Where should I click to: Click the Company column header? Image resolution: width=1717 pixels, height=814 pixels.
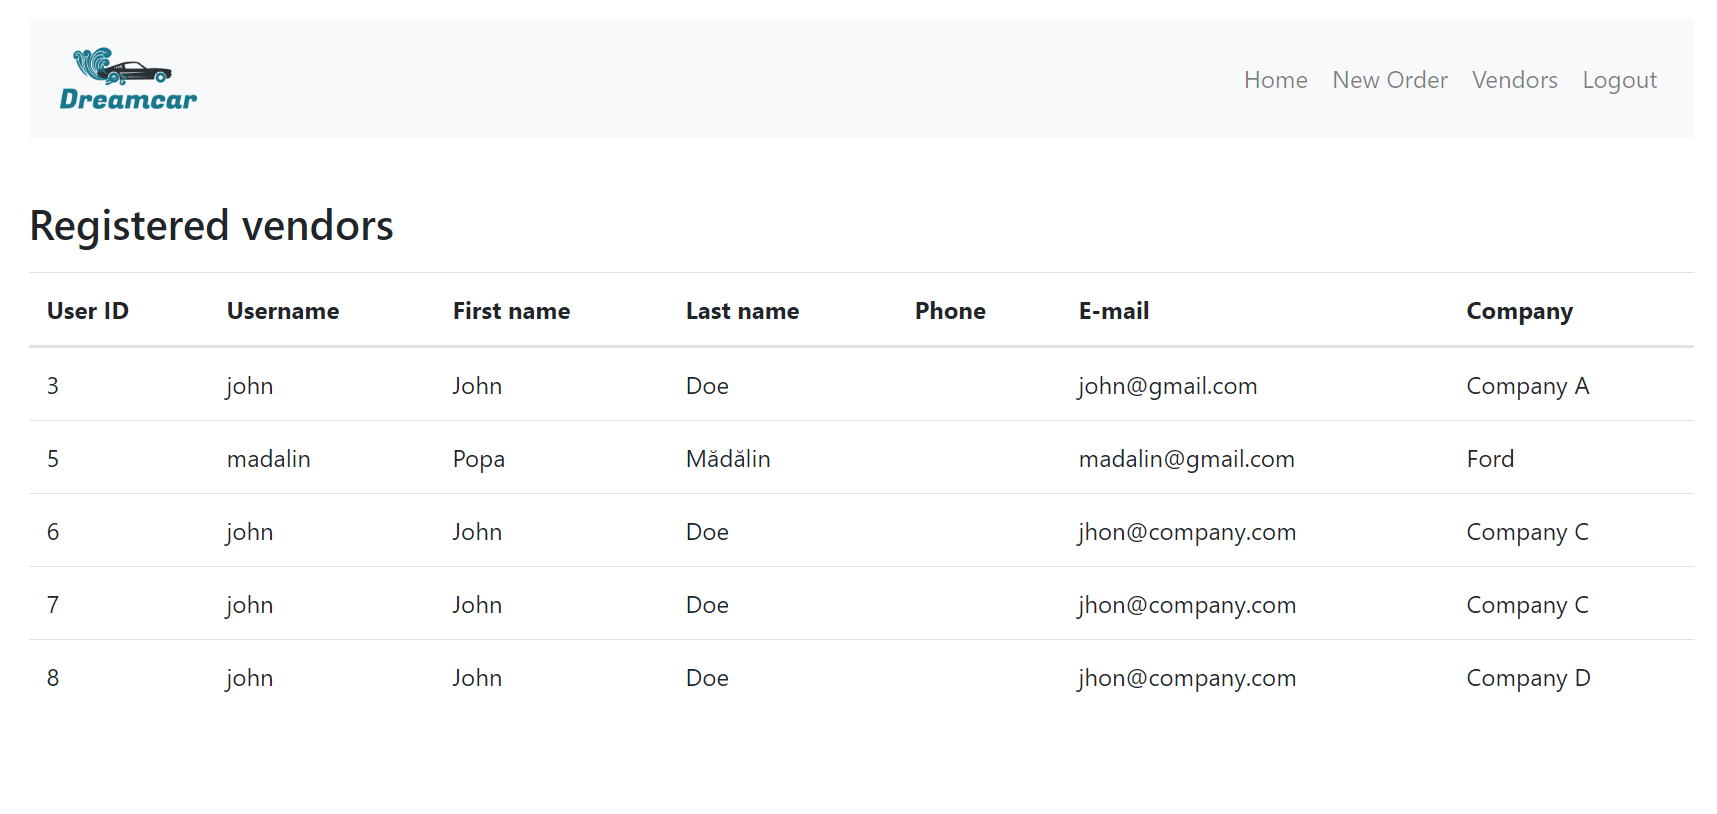(1519, 311)
